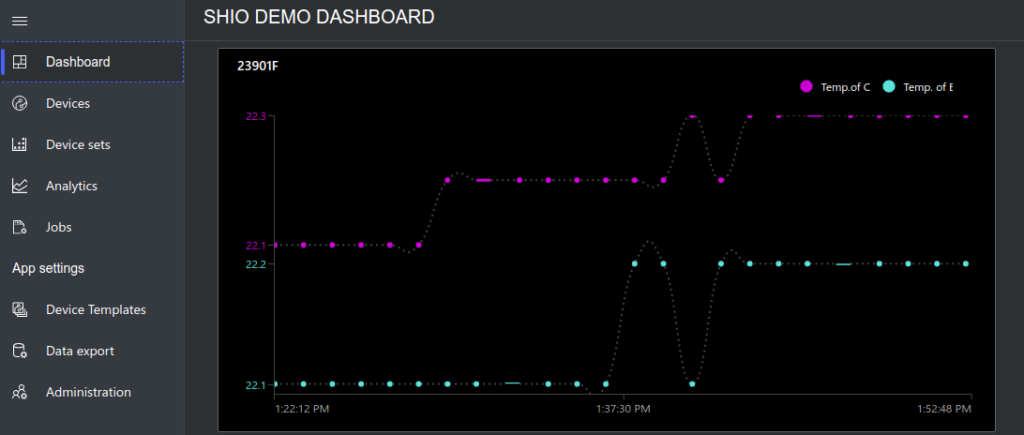Click the magenta 22.3 axis value

pos(255,116)
